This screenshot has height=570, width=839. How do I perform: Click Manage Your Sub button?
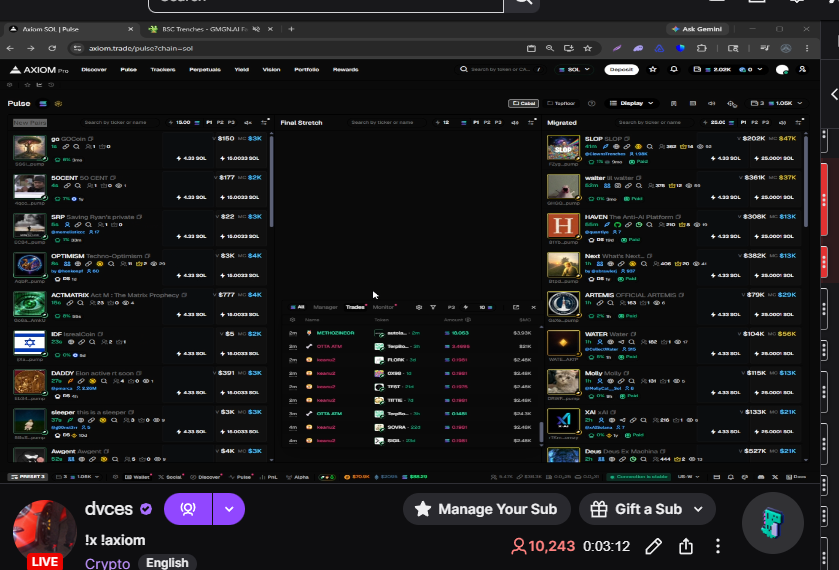coord(486,509)
